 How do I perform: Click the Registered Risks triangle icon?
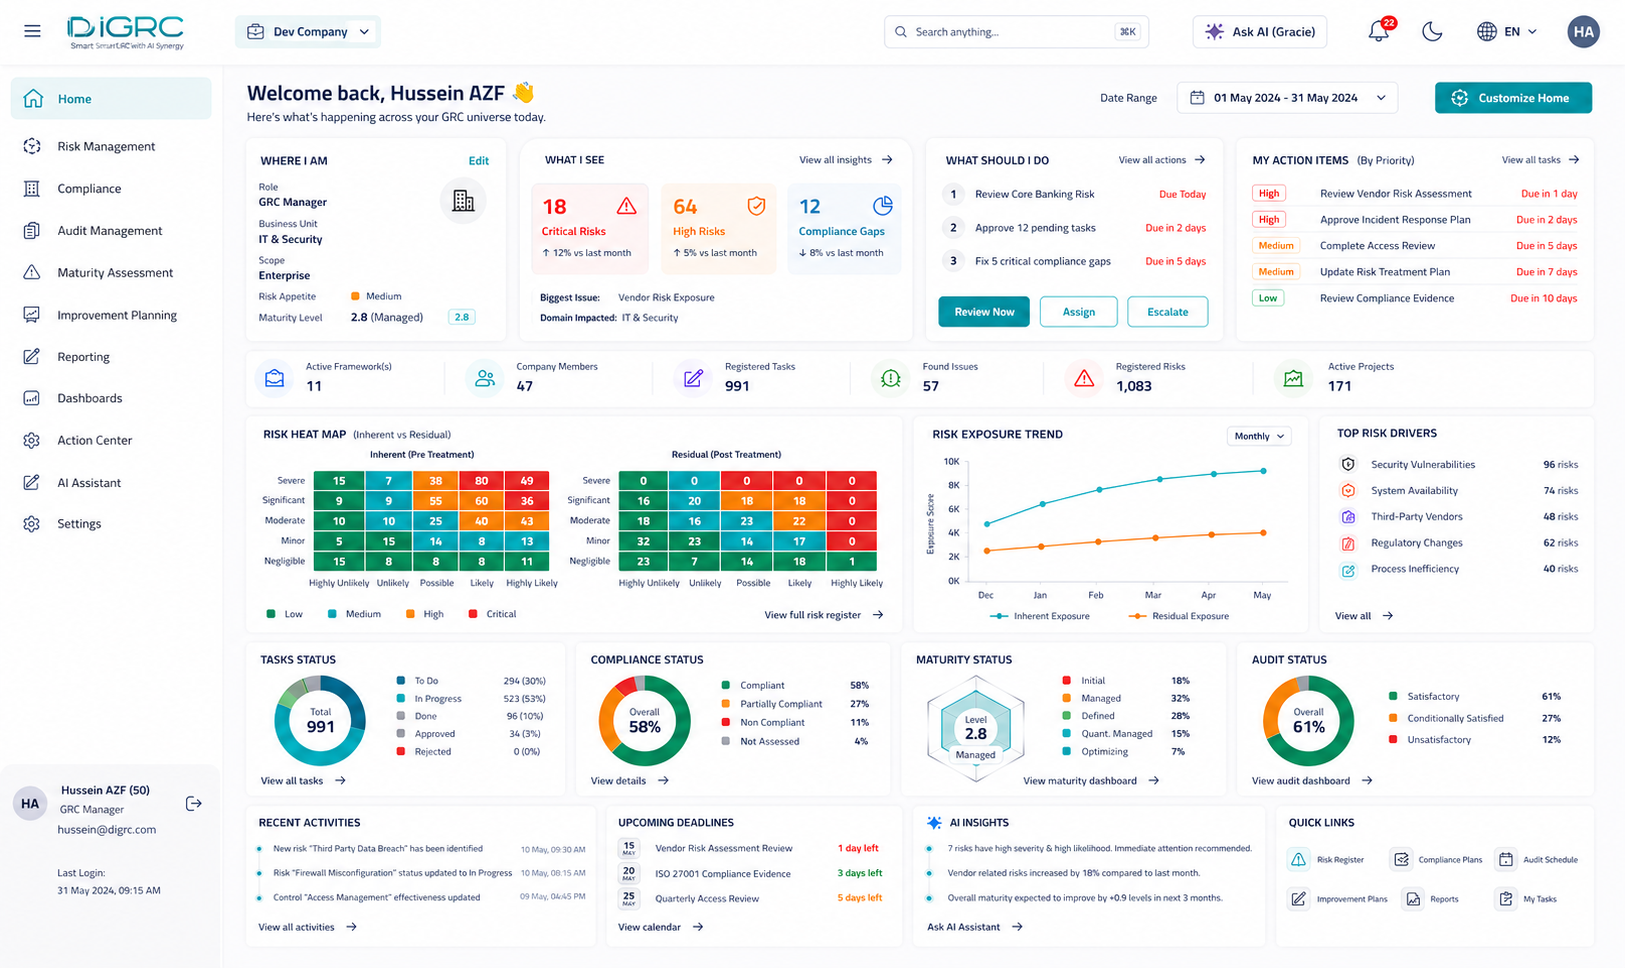[1084, 378]
